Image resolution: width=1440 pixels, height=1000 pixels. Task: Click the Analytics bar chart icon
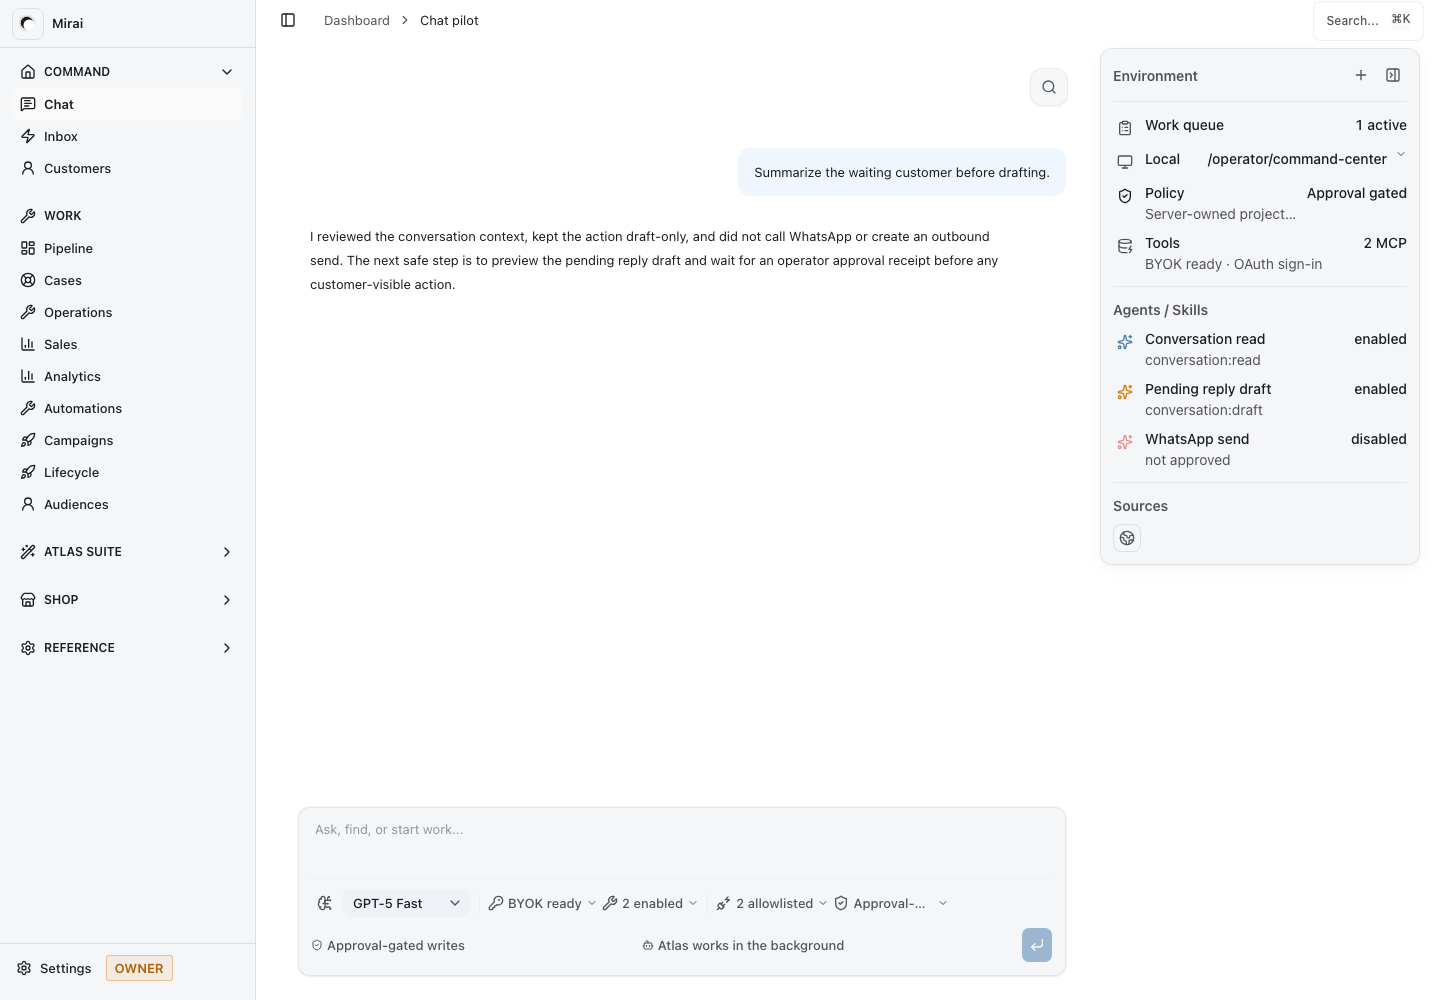[x=28, y=376]
